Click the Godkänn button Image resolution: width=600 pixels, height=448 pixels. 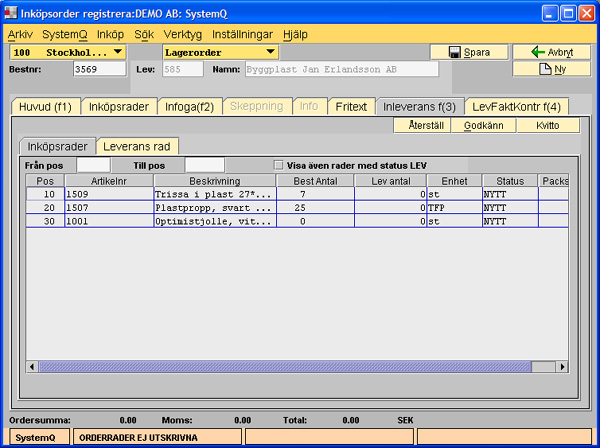[484, 125]
